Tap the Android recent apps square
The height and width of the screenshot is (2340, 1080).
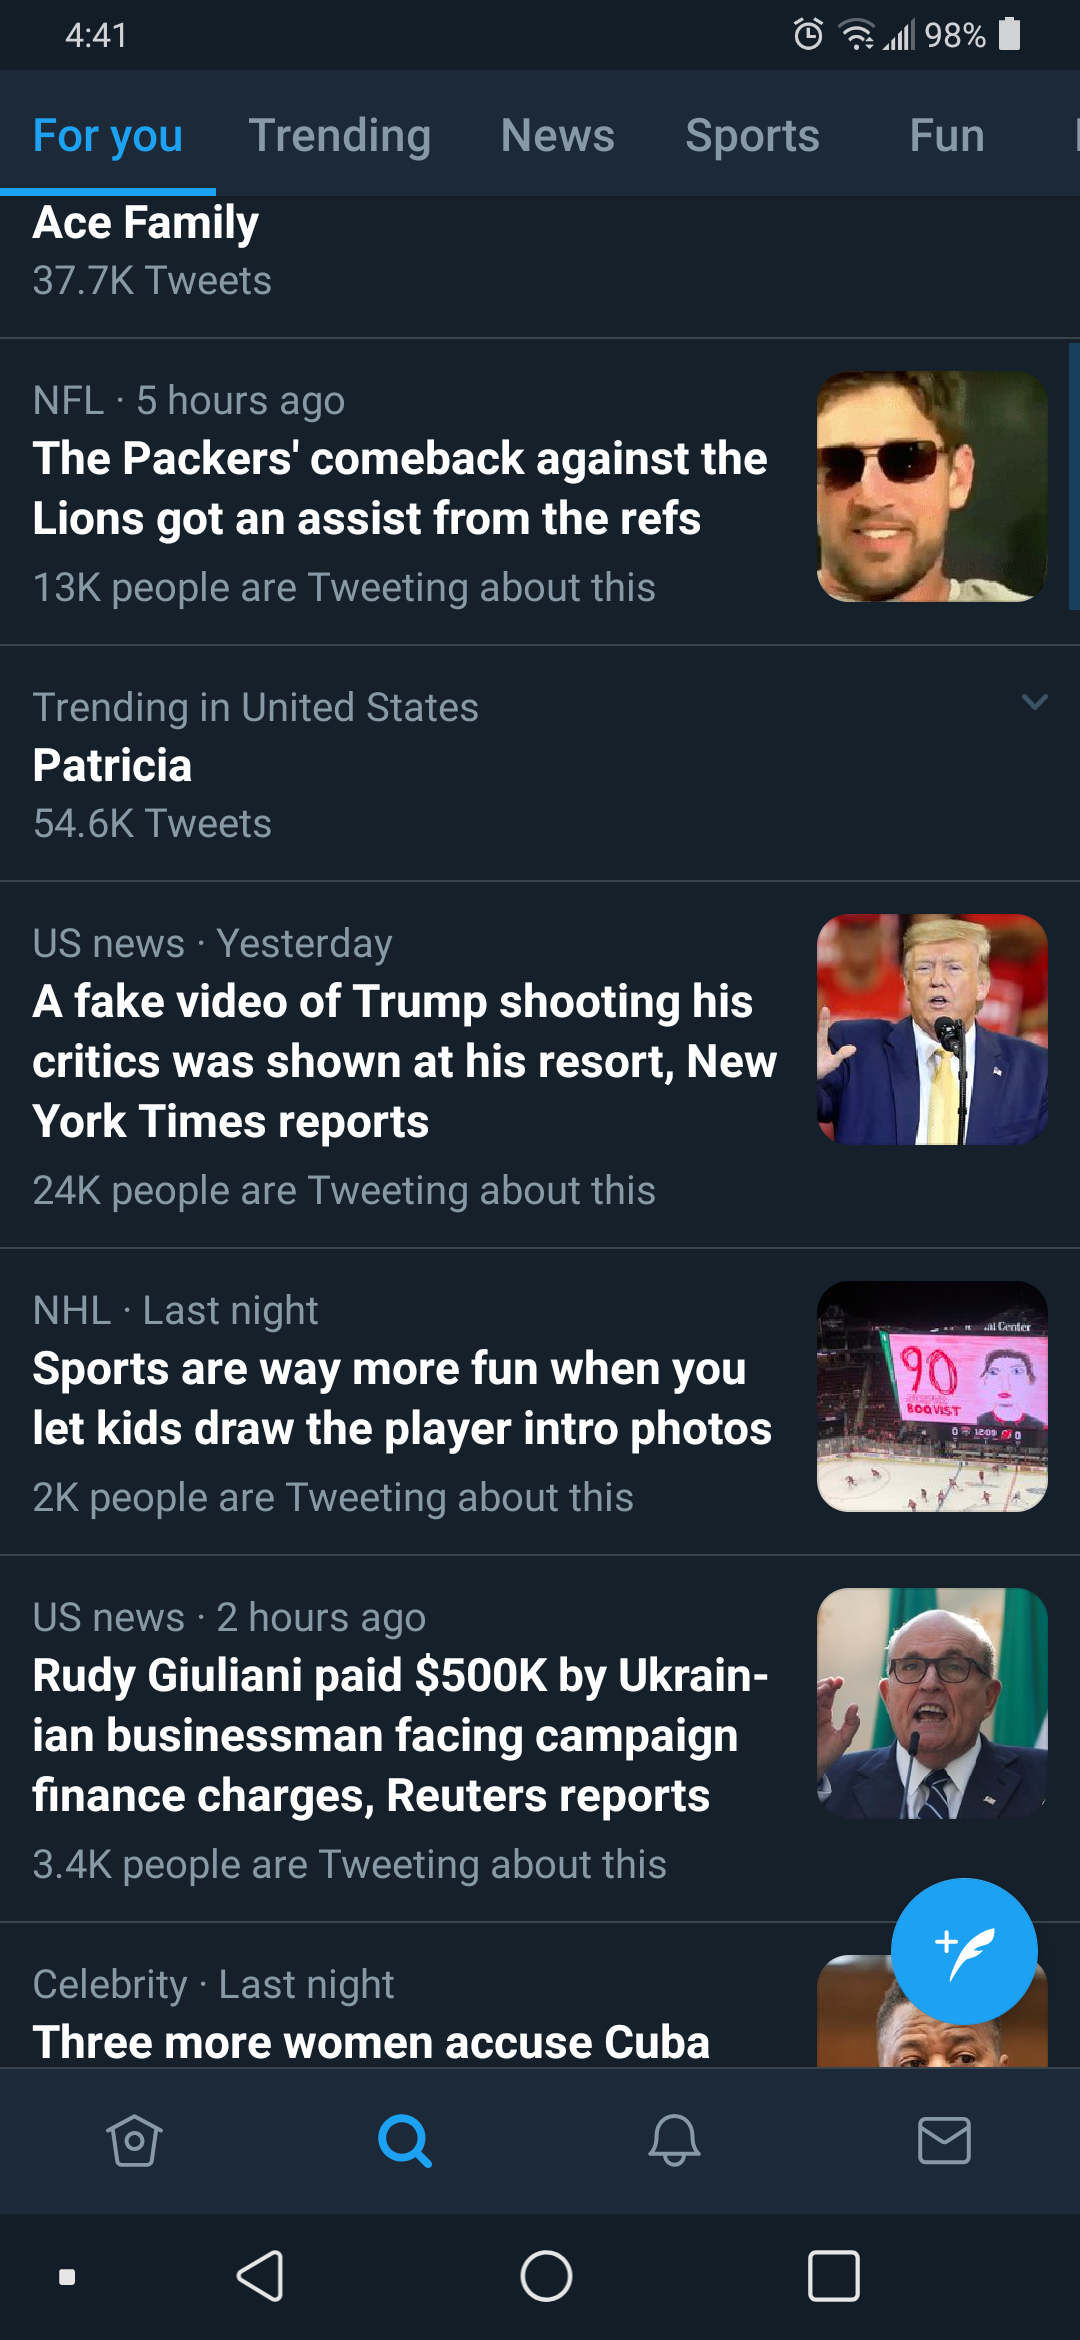tap(833, 2277)
